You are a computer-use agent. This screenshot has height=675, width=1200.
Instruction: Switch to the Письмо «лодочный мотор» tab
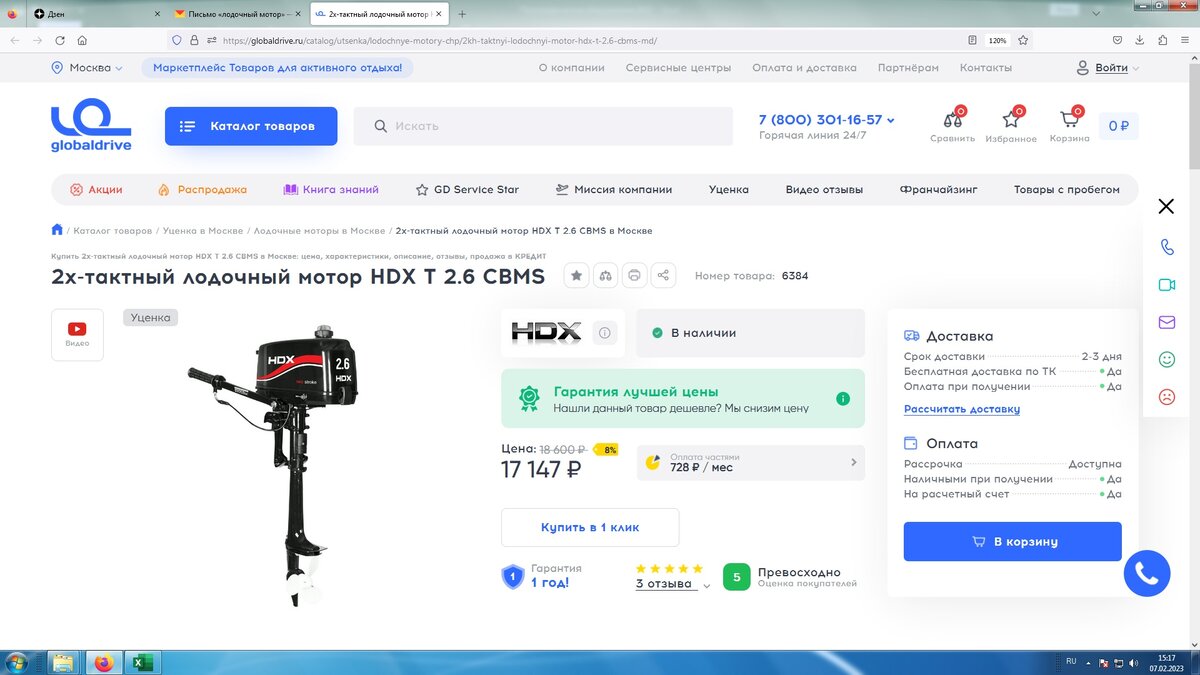[236, 14]
